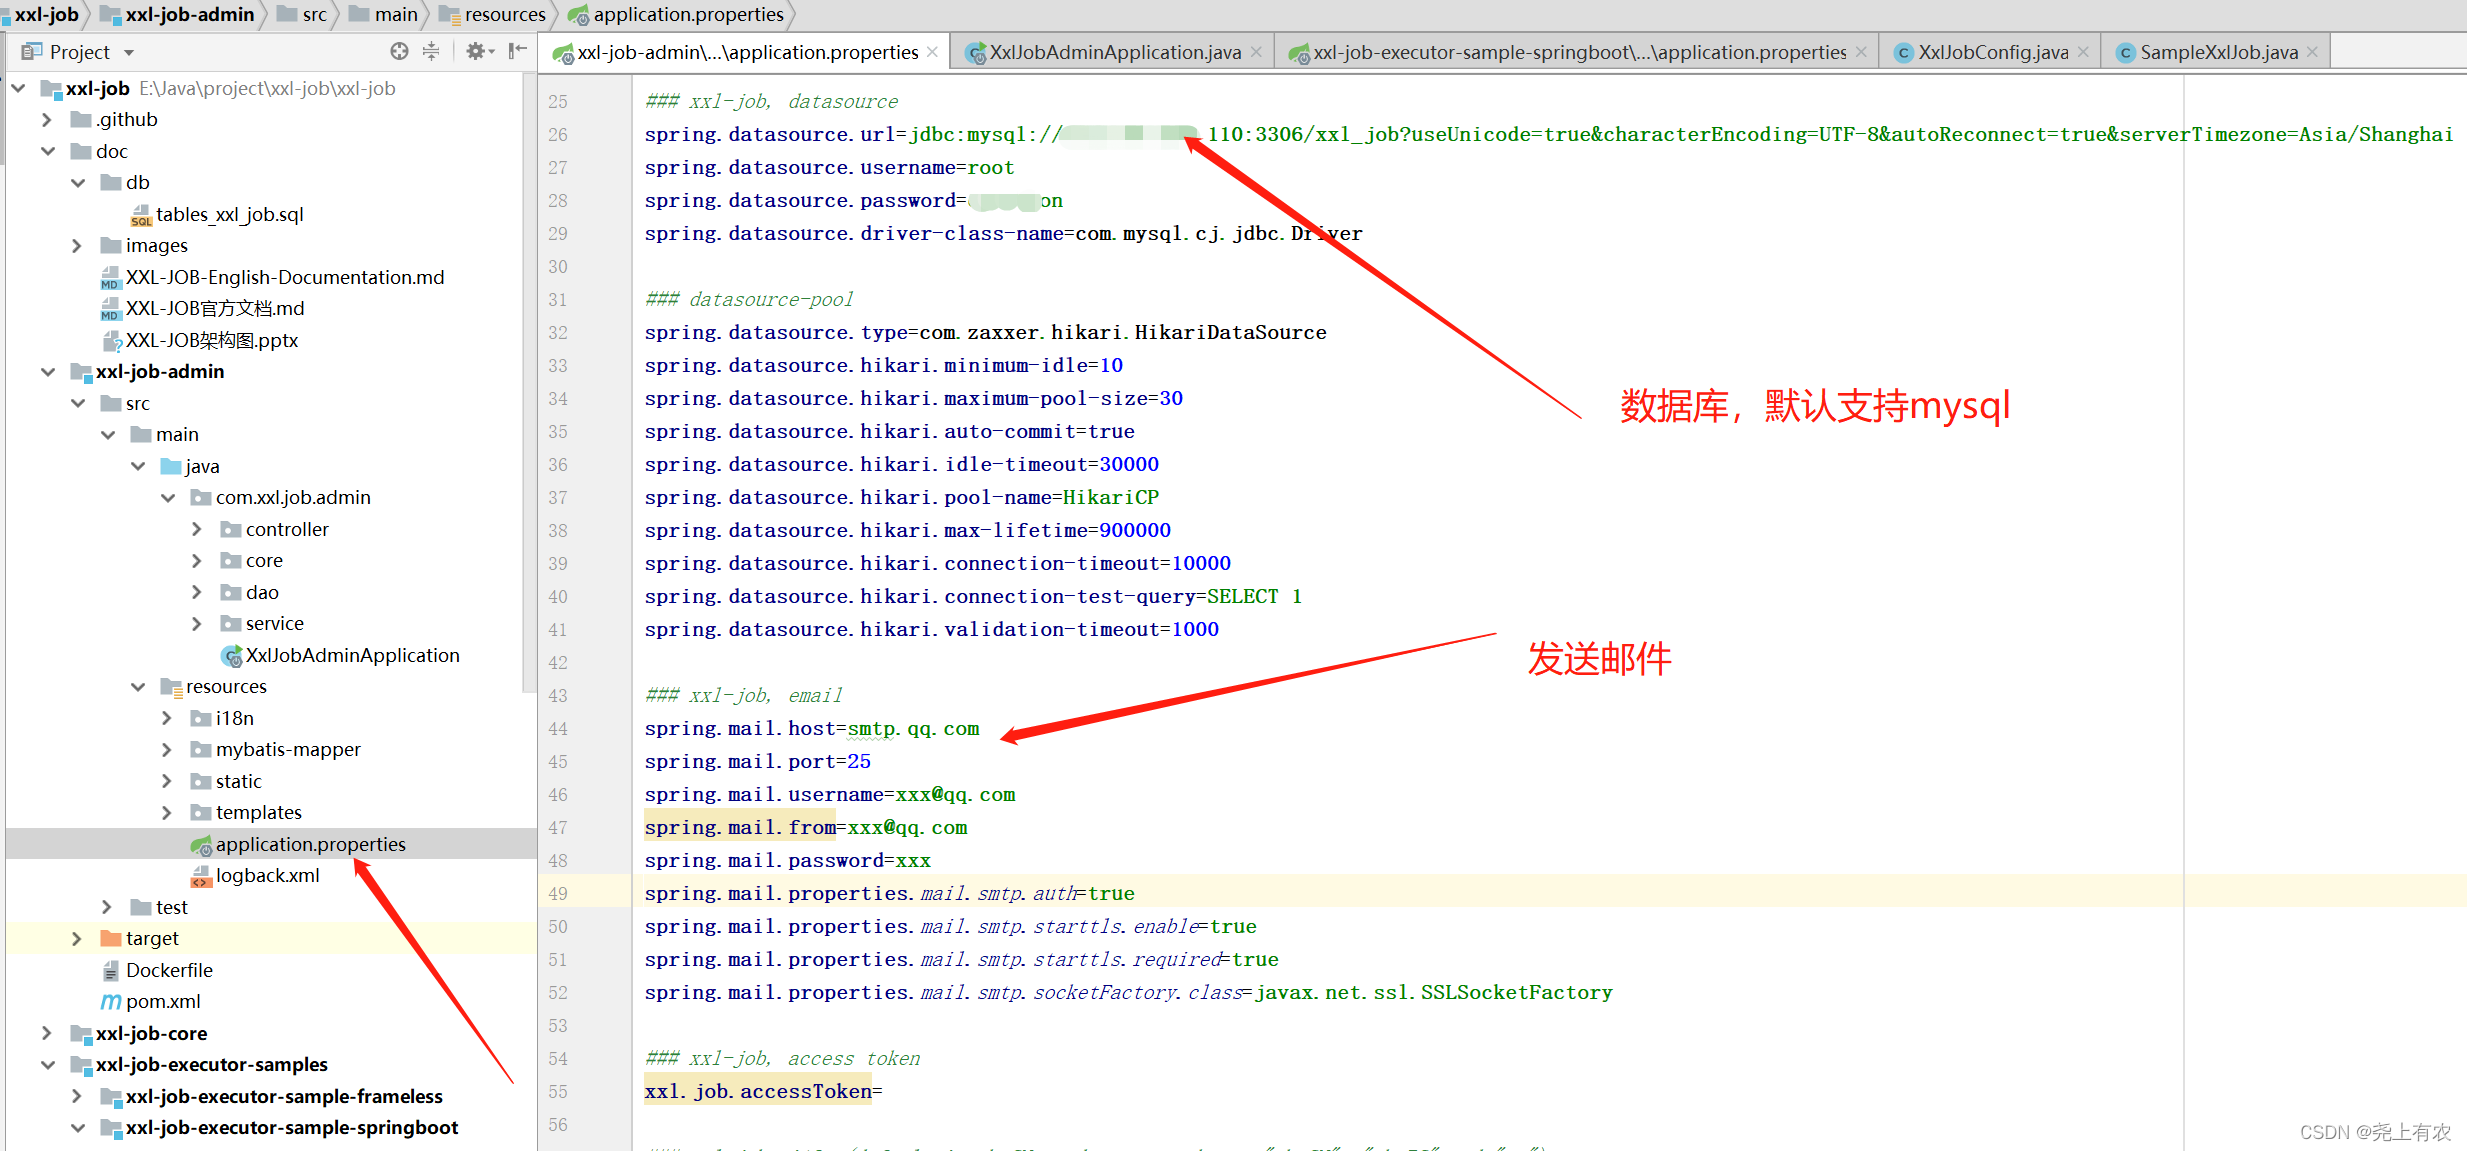
Task: Click the scroll-from-source target icon
Action: pos(399,51)
